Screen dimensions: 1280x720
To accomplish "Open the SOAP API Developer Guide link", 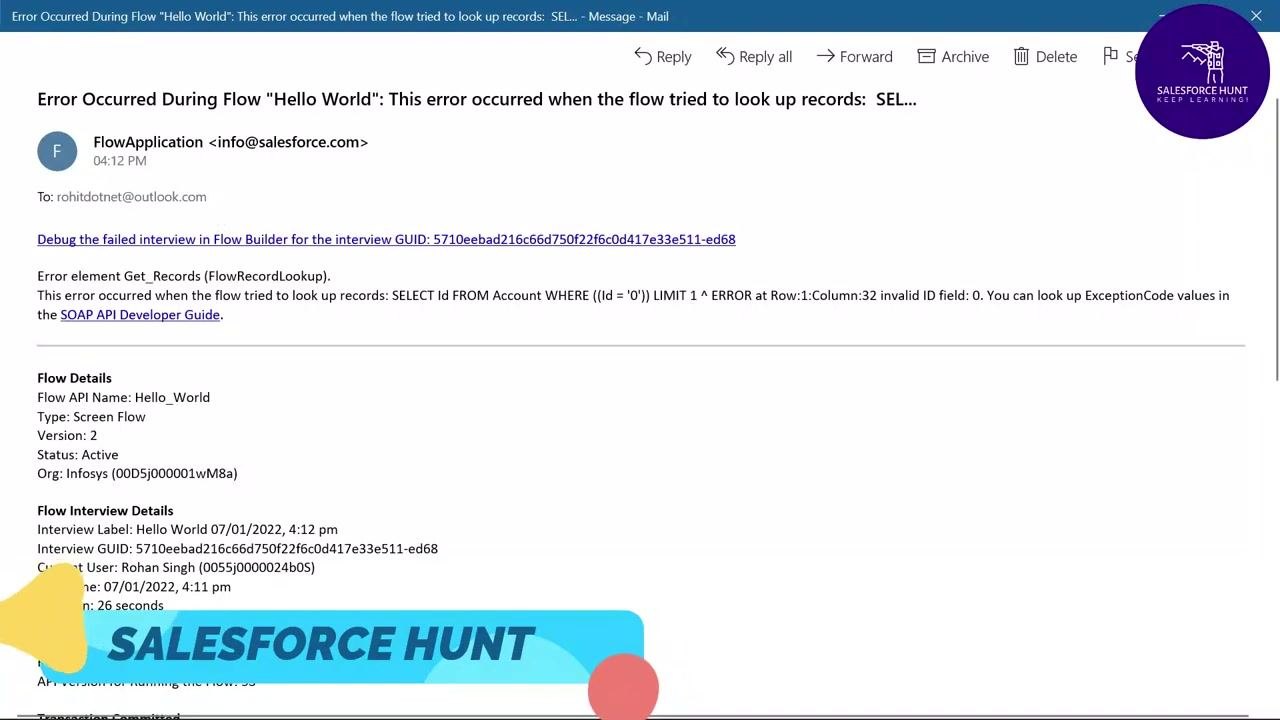I will click(140, 314).
